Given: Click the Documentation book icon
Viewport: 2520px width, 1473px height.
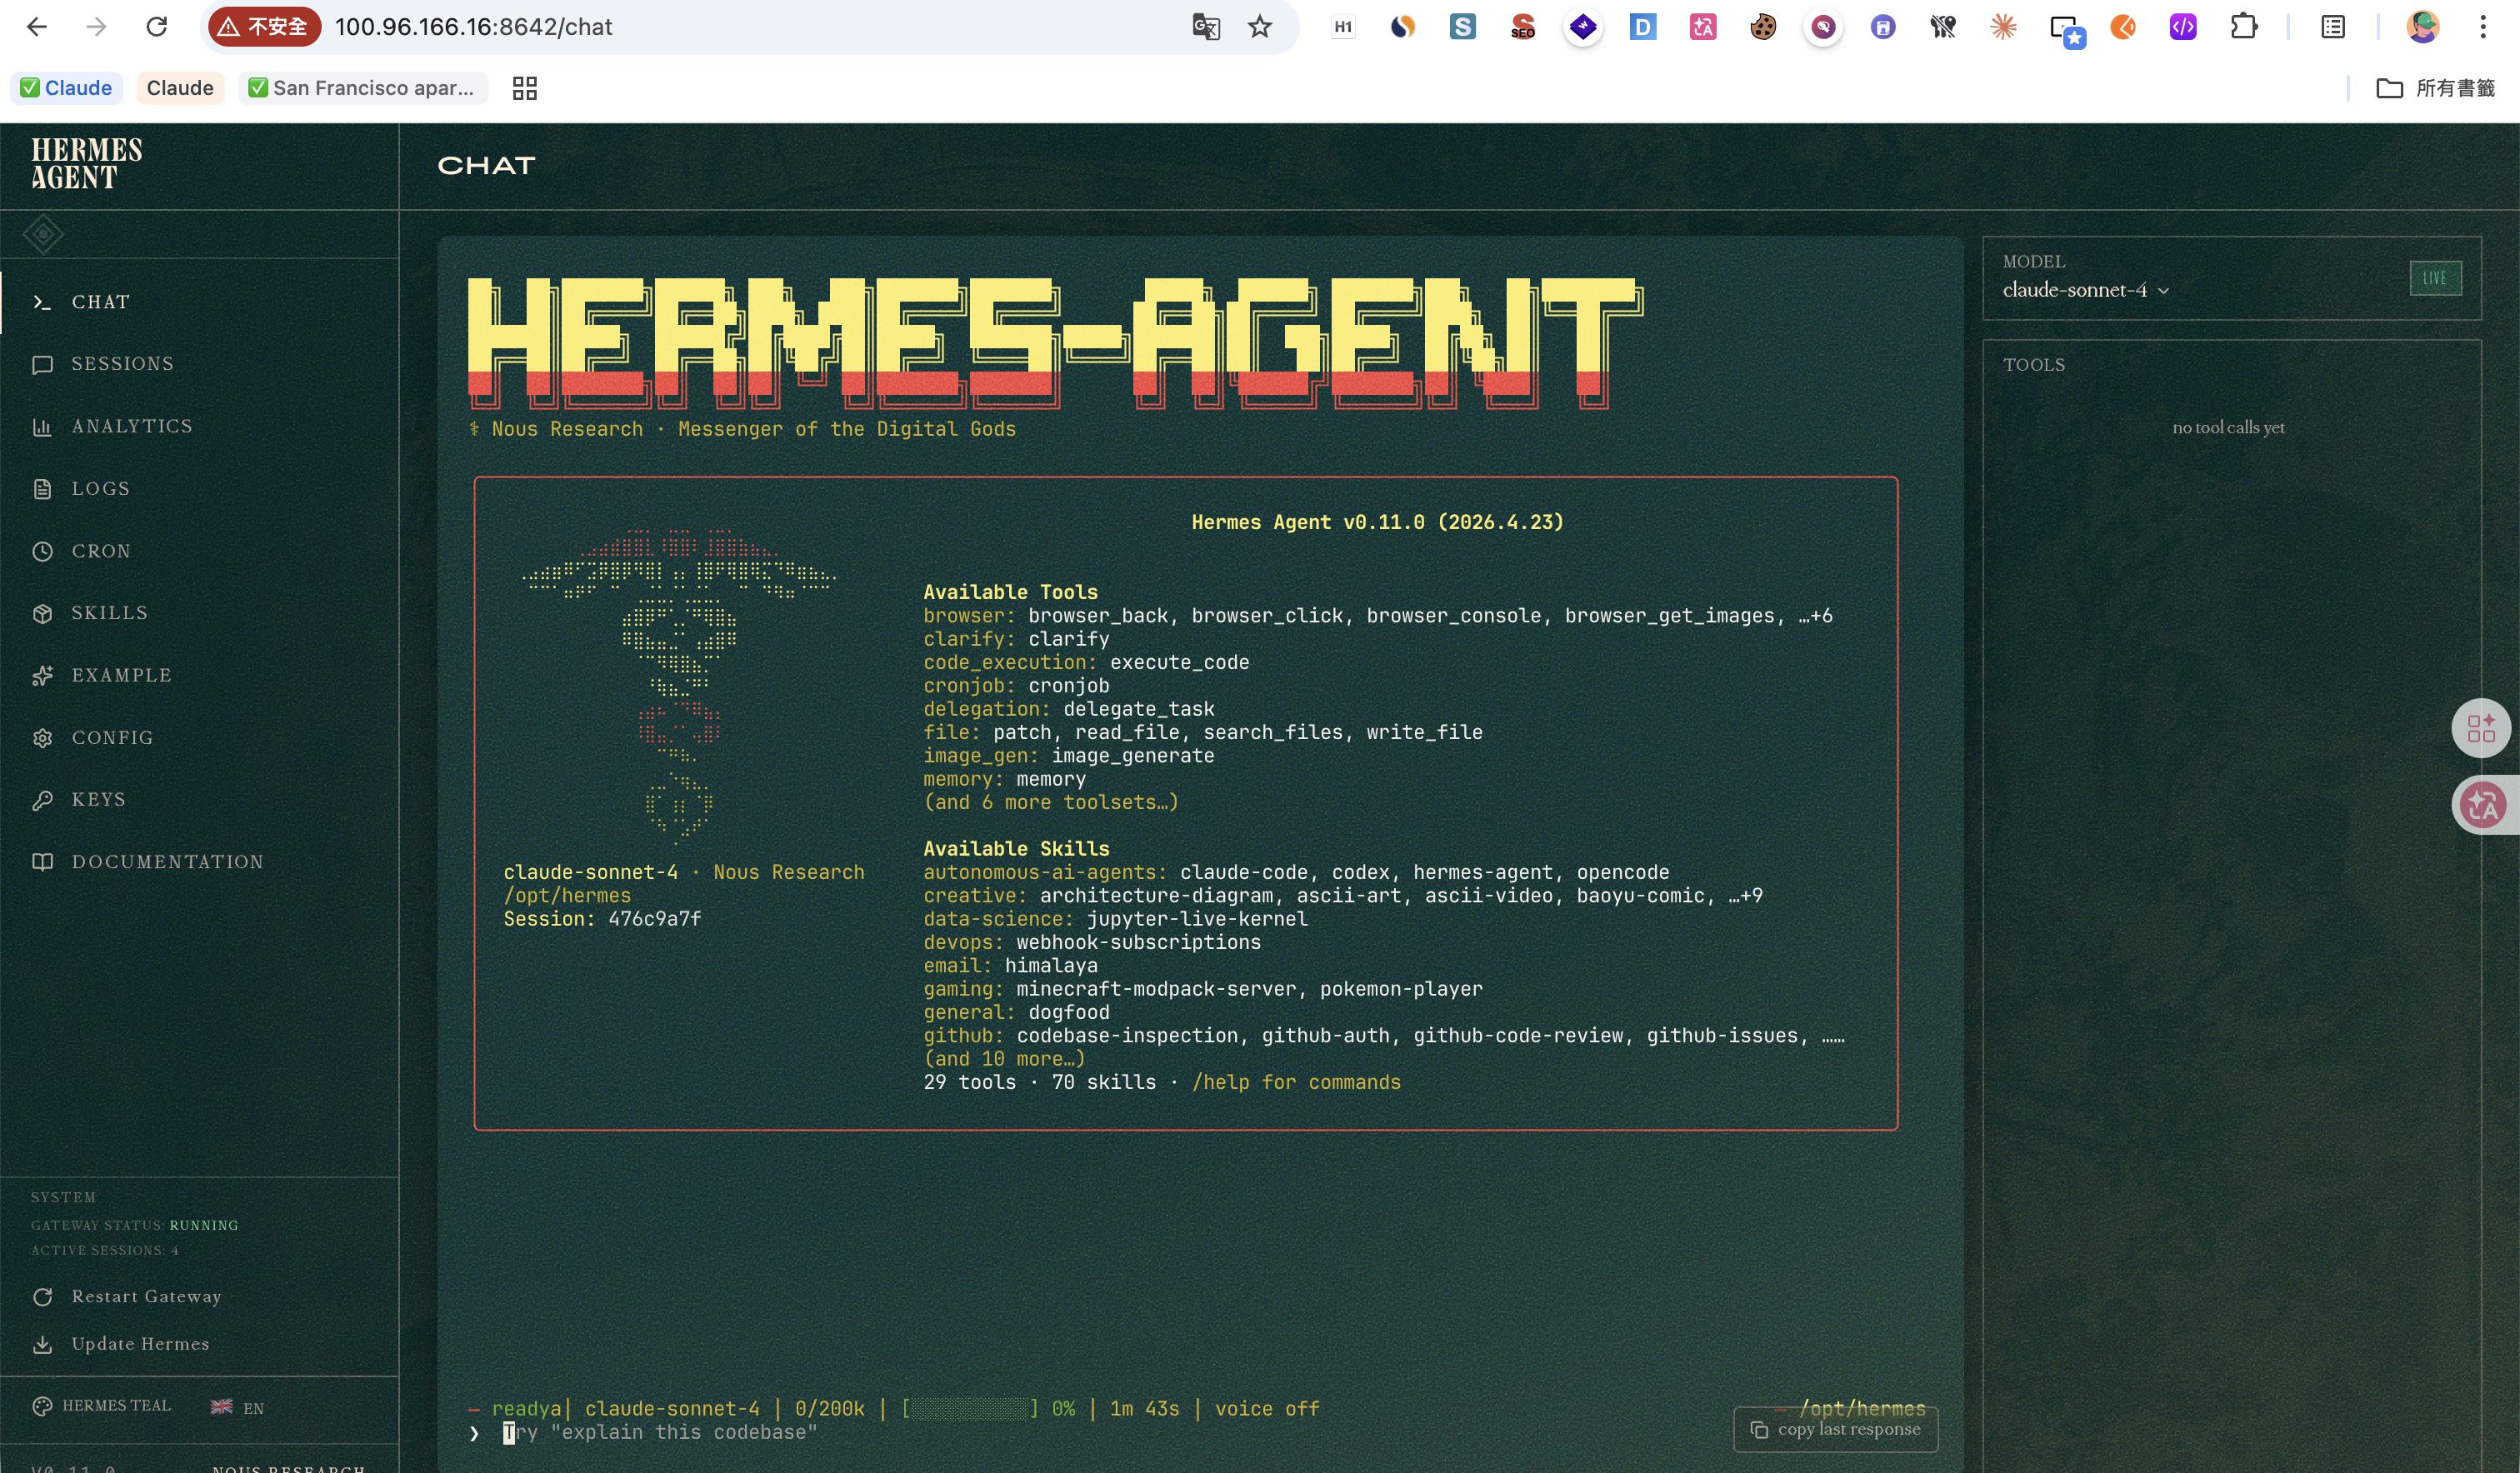Looking at the screenshot, I should (x=42, y=862).
